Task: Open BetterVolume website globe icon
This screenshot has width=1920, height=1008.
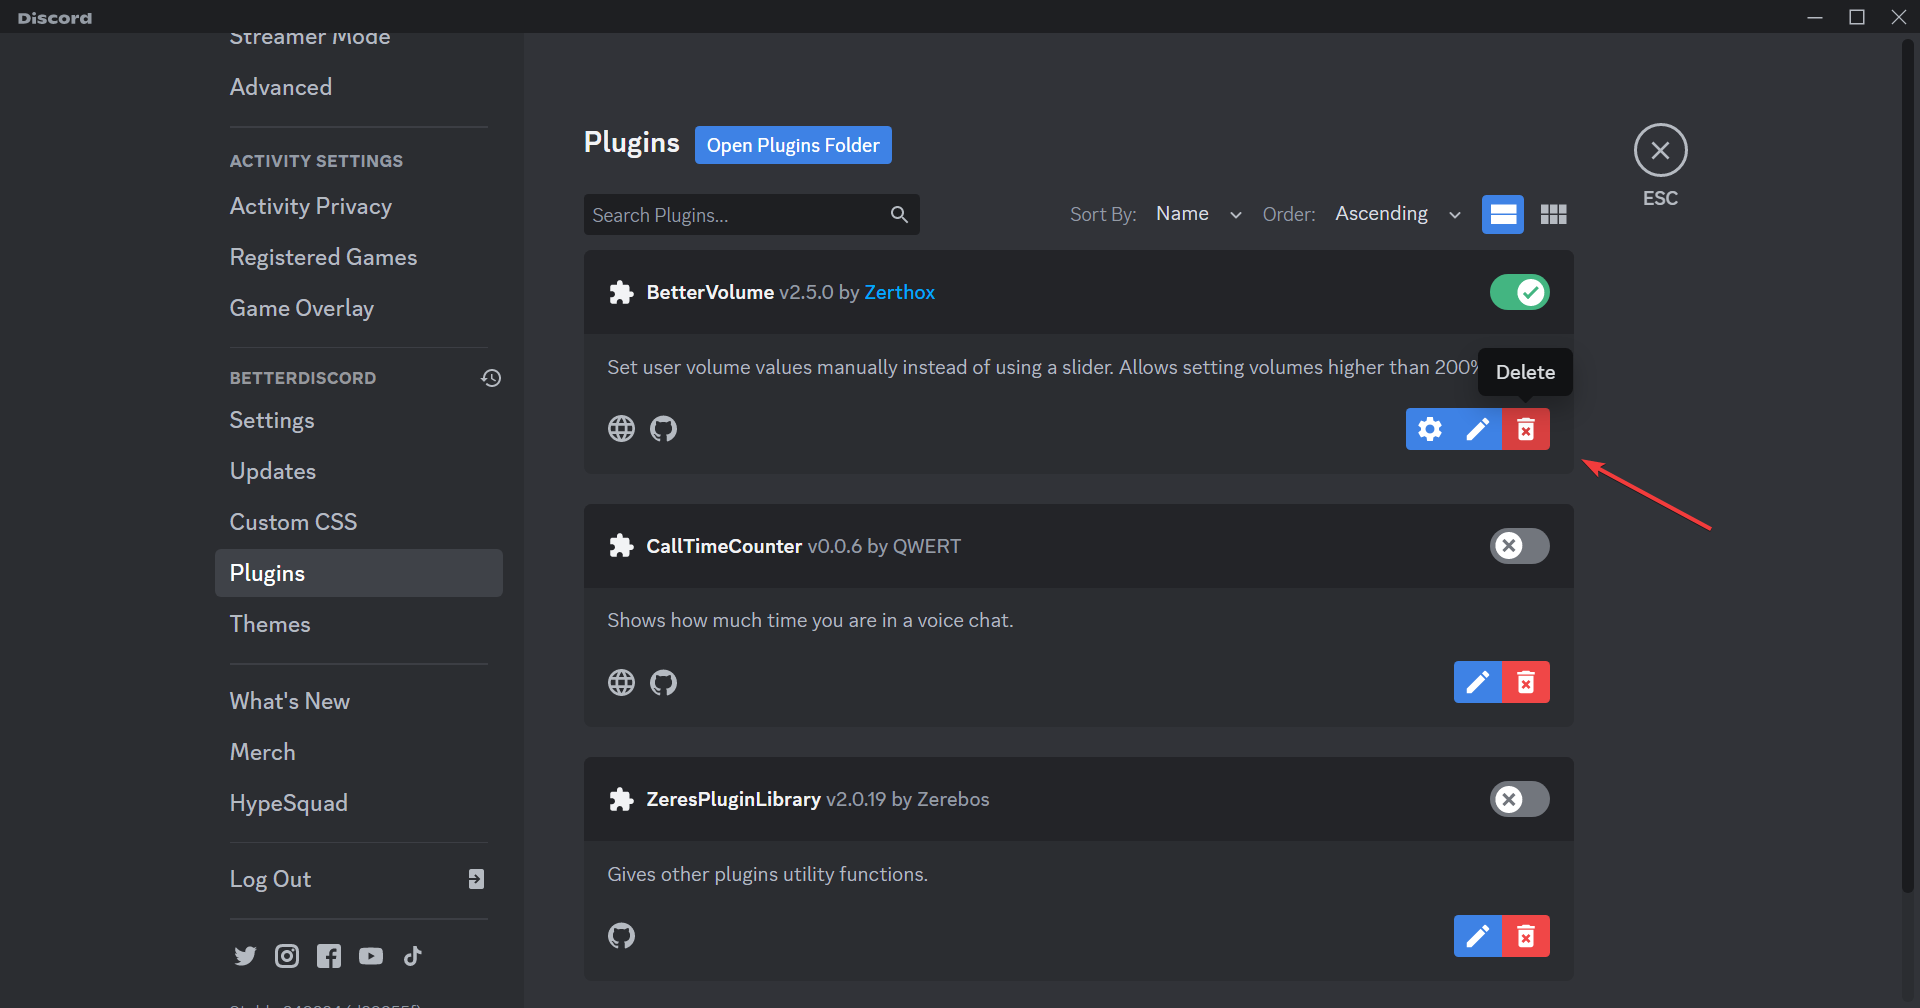Action: (621, 429)
